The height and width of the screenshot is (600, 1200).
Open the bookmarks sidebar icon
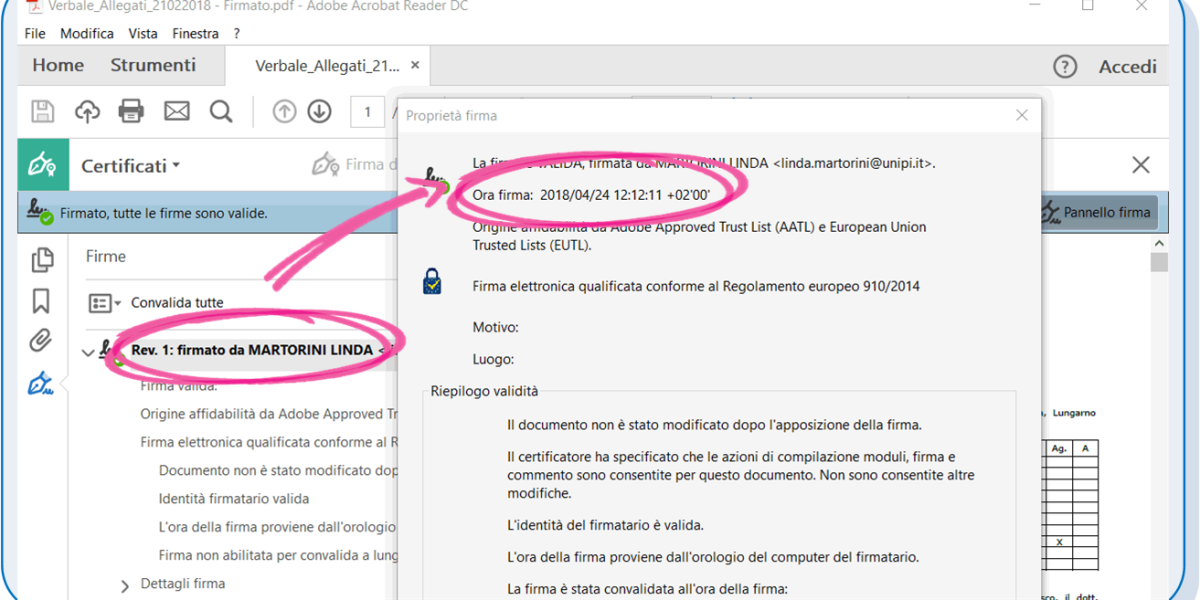click(41, 301)
